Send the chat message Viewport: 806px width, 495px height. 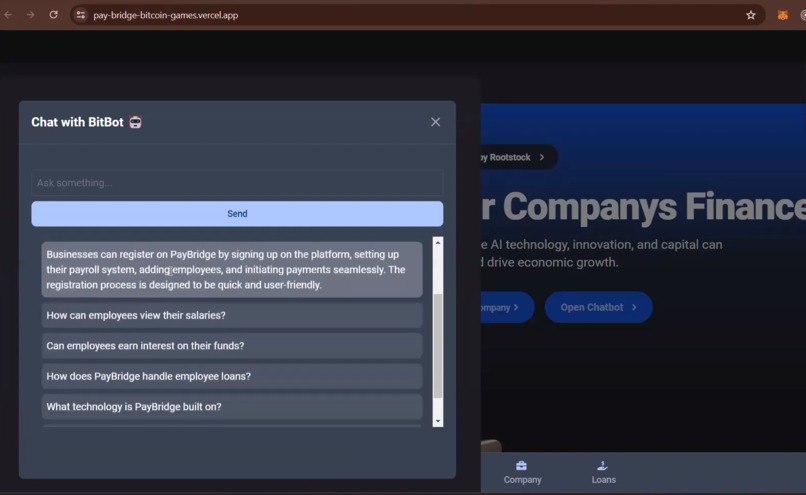coord(237,214)
